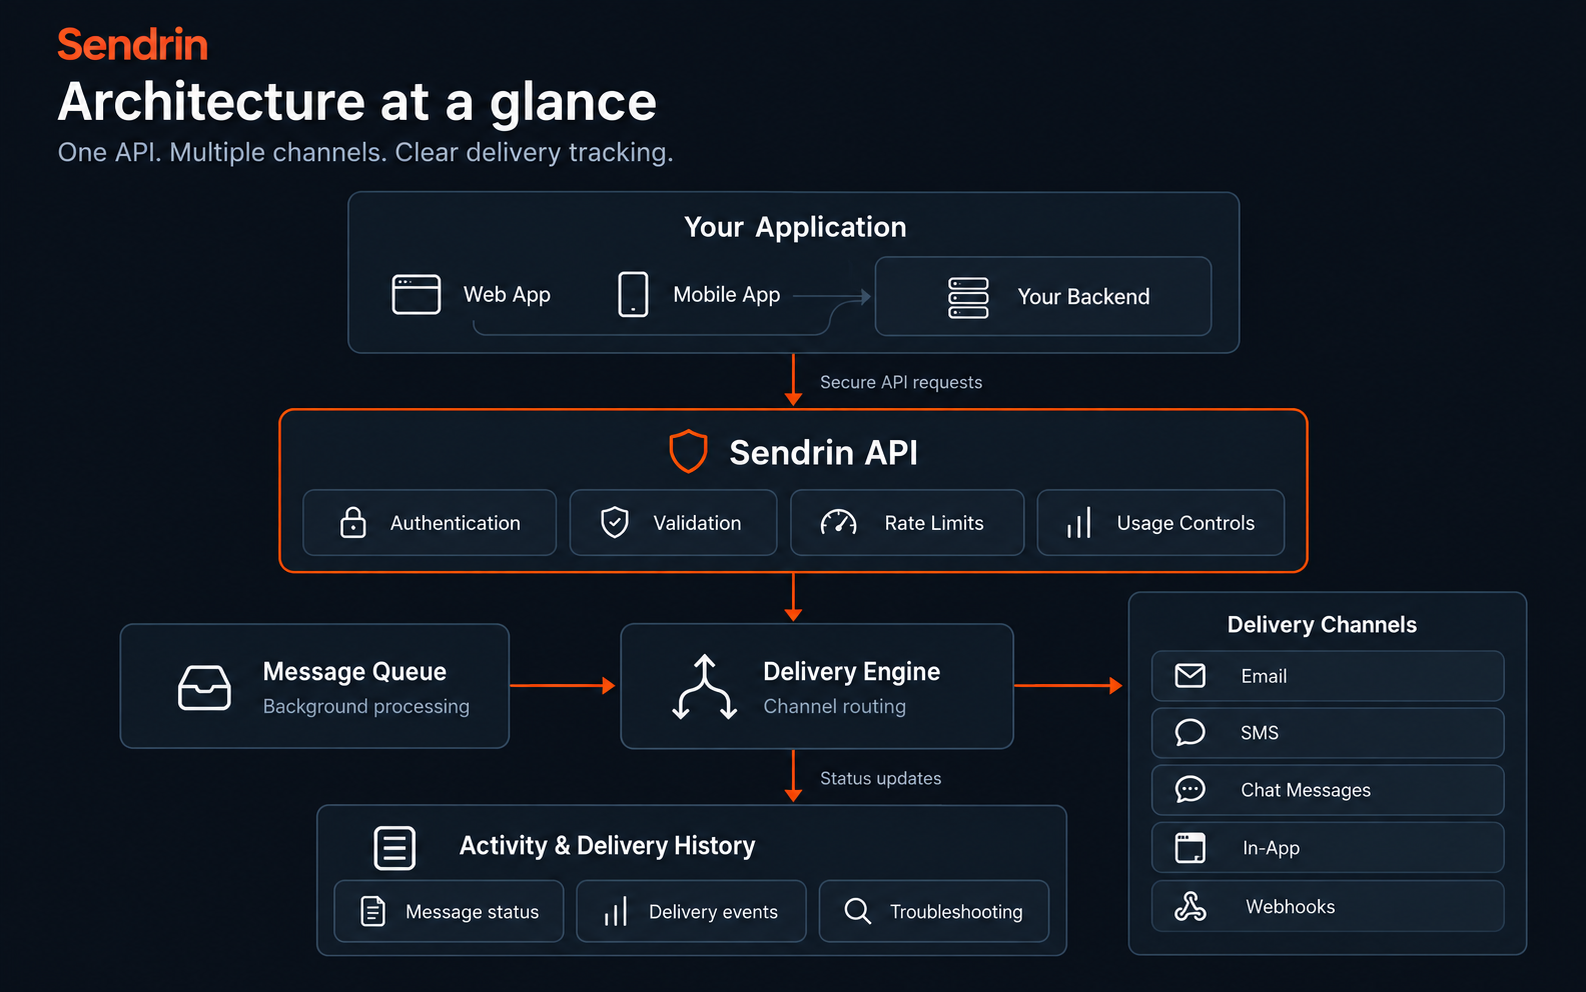
Task: Click the Mobile App phone icon
Action: point(633,294)
